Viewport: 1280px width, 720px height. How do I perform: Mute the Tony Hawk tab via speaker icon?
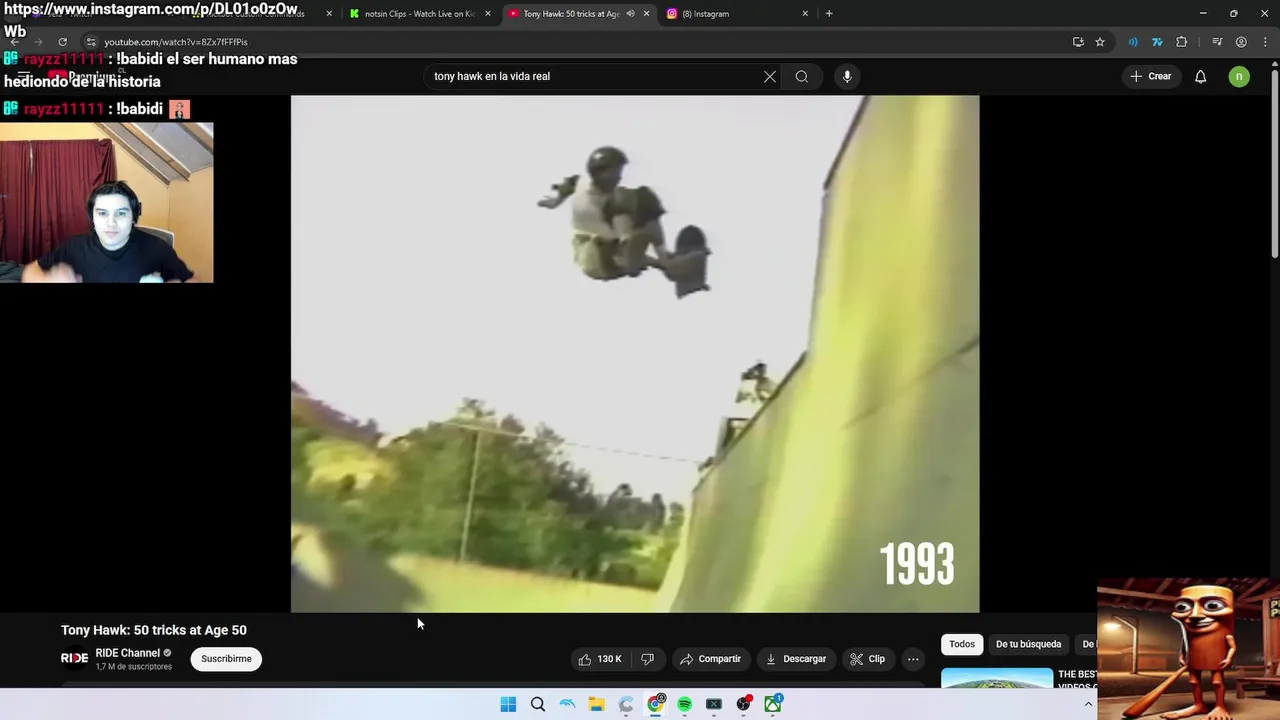[631, 14]
